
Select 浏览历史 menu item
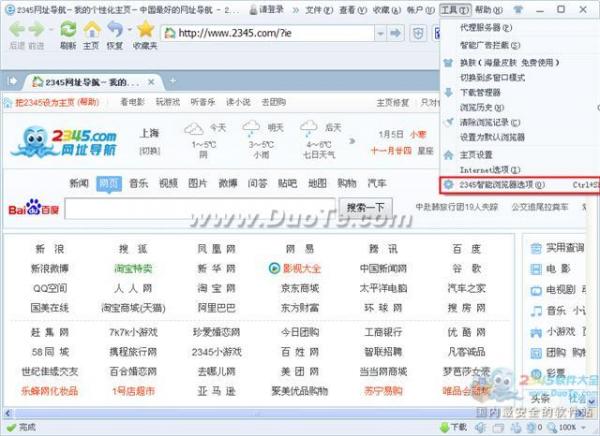click(x=520, y=108)
